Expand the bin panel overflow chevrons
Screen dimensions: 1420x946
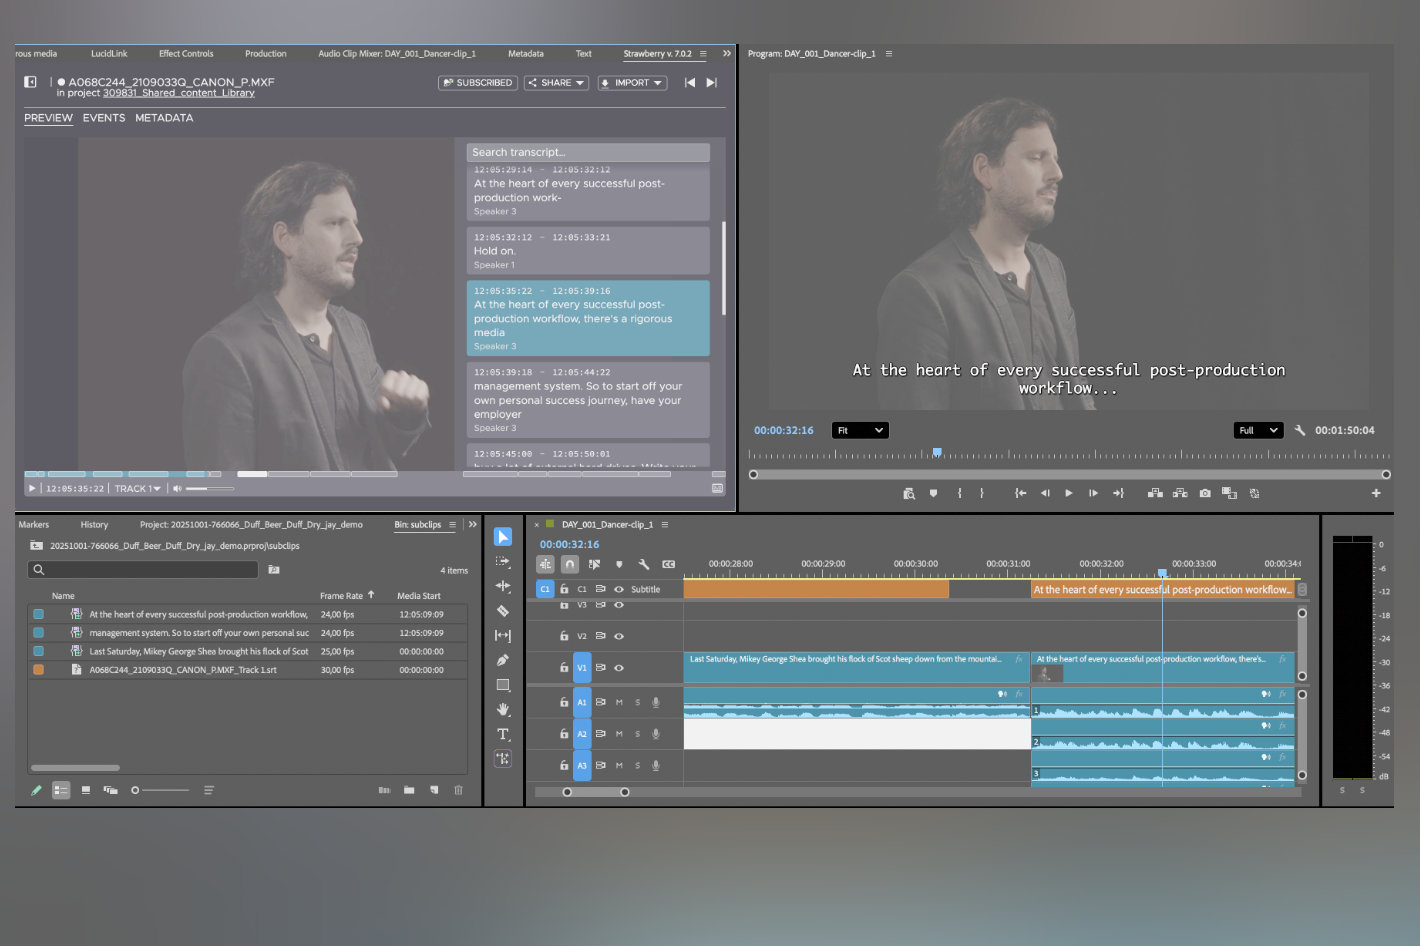(x=473, y=524)
